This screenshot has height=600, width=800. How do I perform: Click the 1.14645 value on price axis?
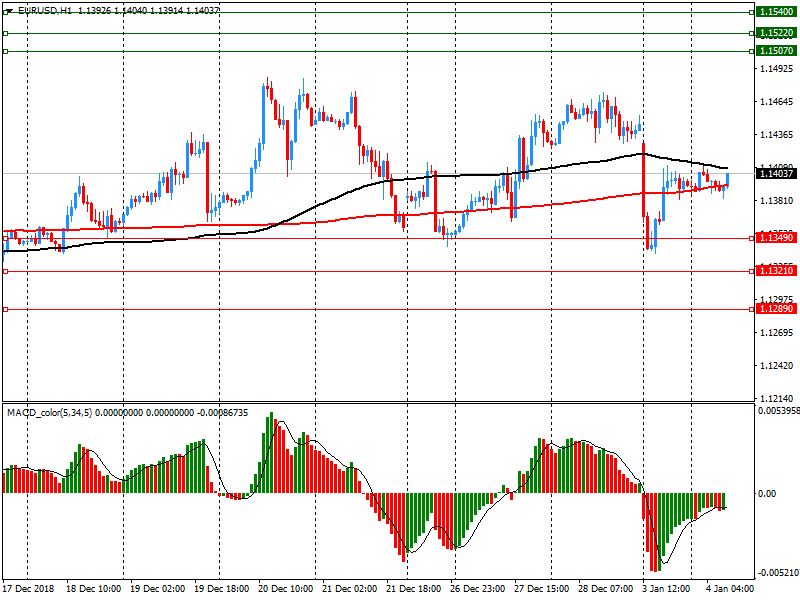point(777,102)
